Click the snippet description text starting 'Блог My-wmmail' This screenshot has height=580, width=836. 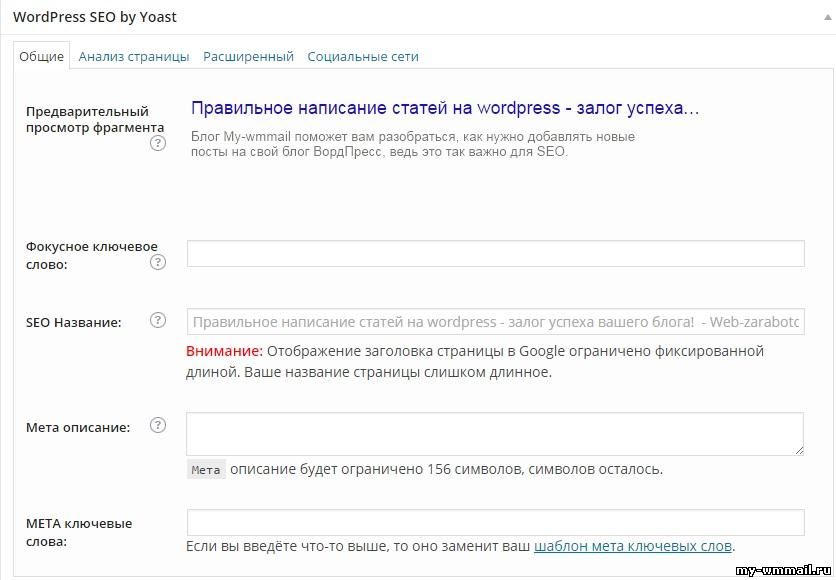click(x=413, y=144)
